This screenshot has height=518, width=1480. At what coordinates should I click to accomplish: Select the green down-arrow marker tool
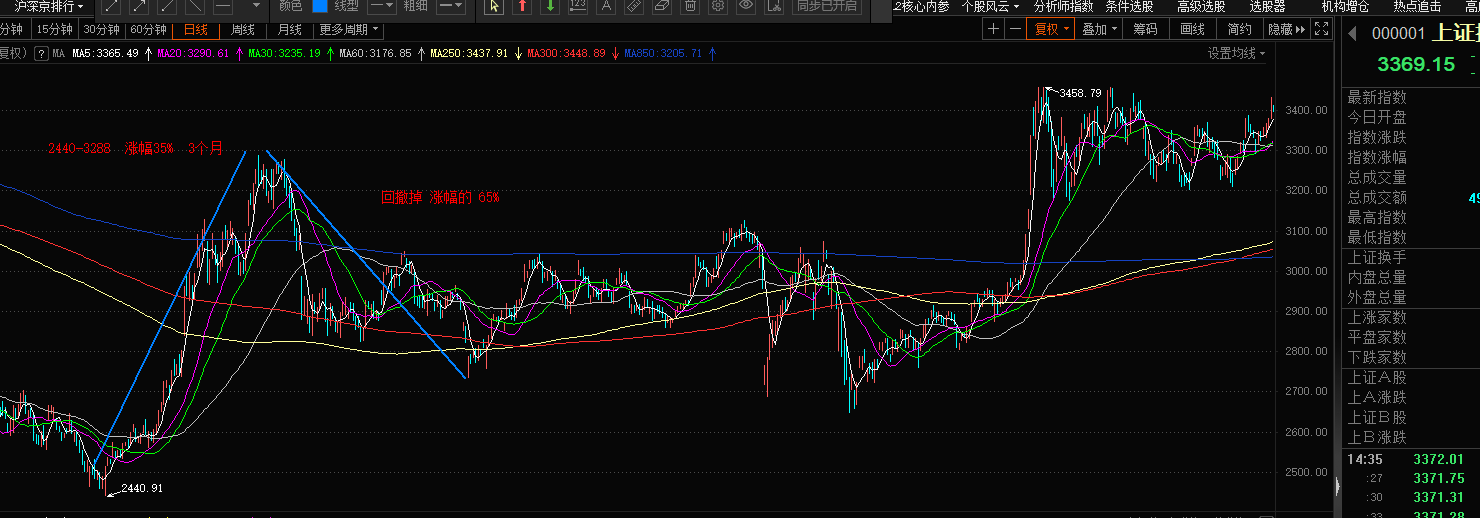(x=550, y=6)
